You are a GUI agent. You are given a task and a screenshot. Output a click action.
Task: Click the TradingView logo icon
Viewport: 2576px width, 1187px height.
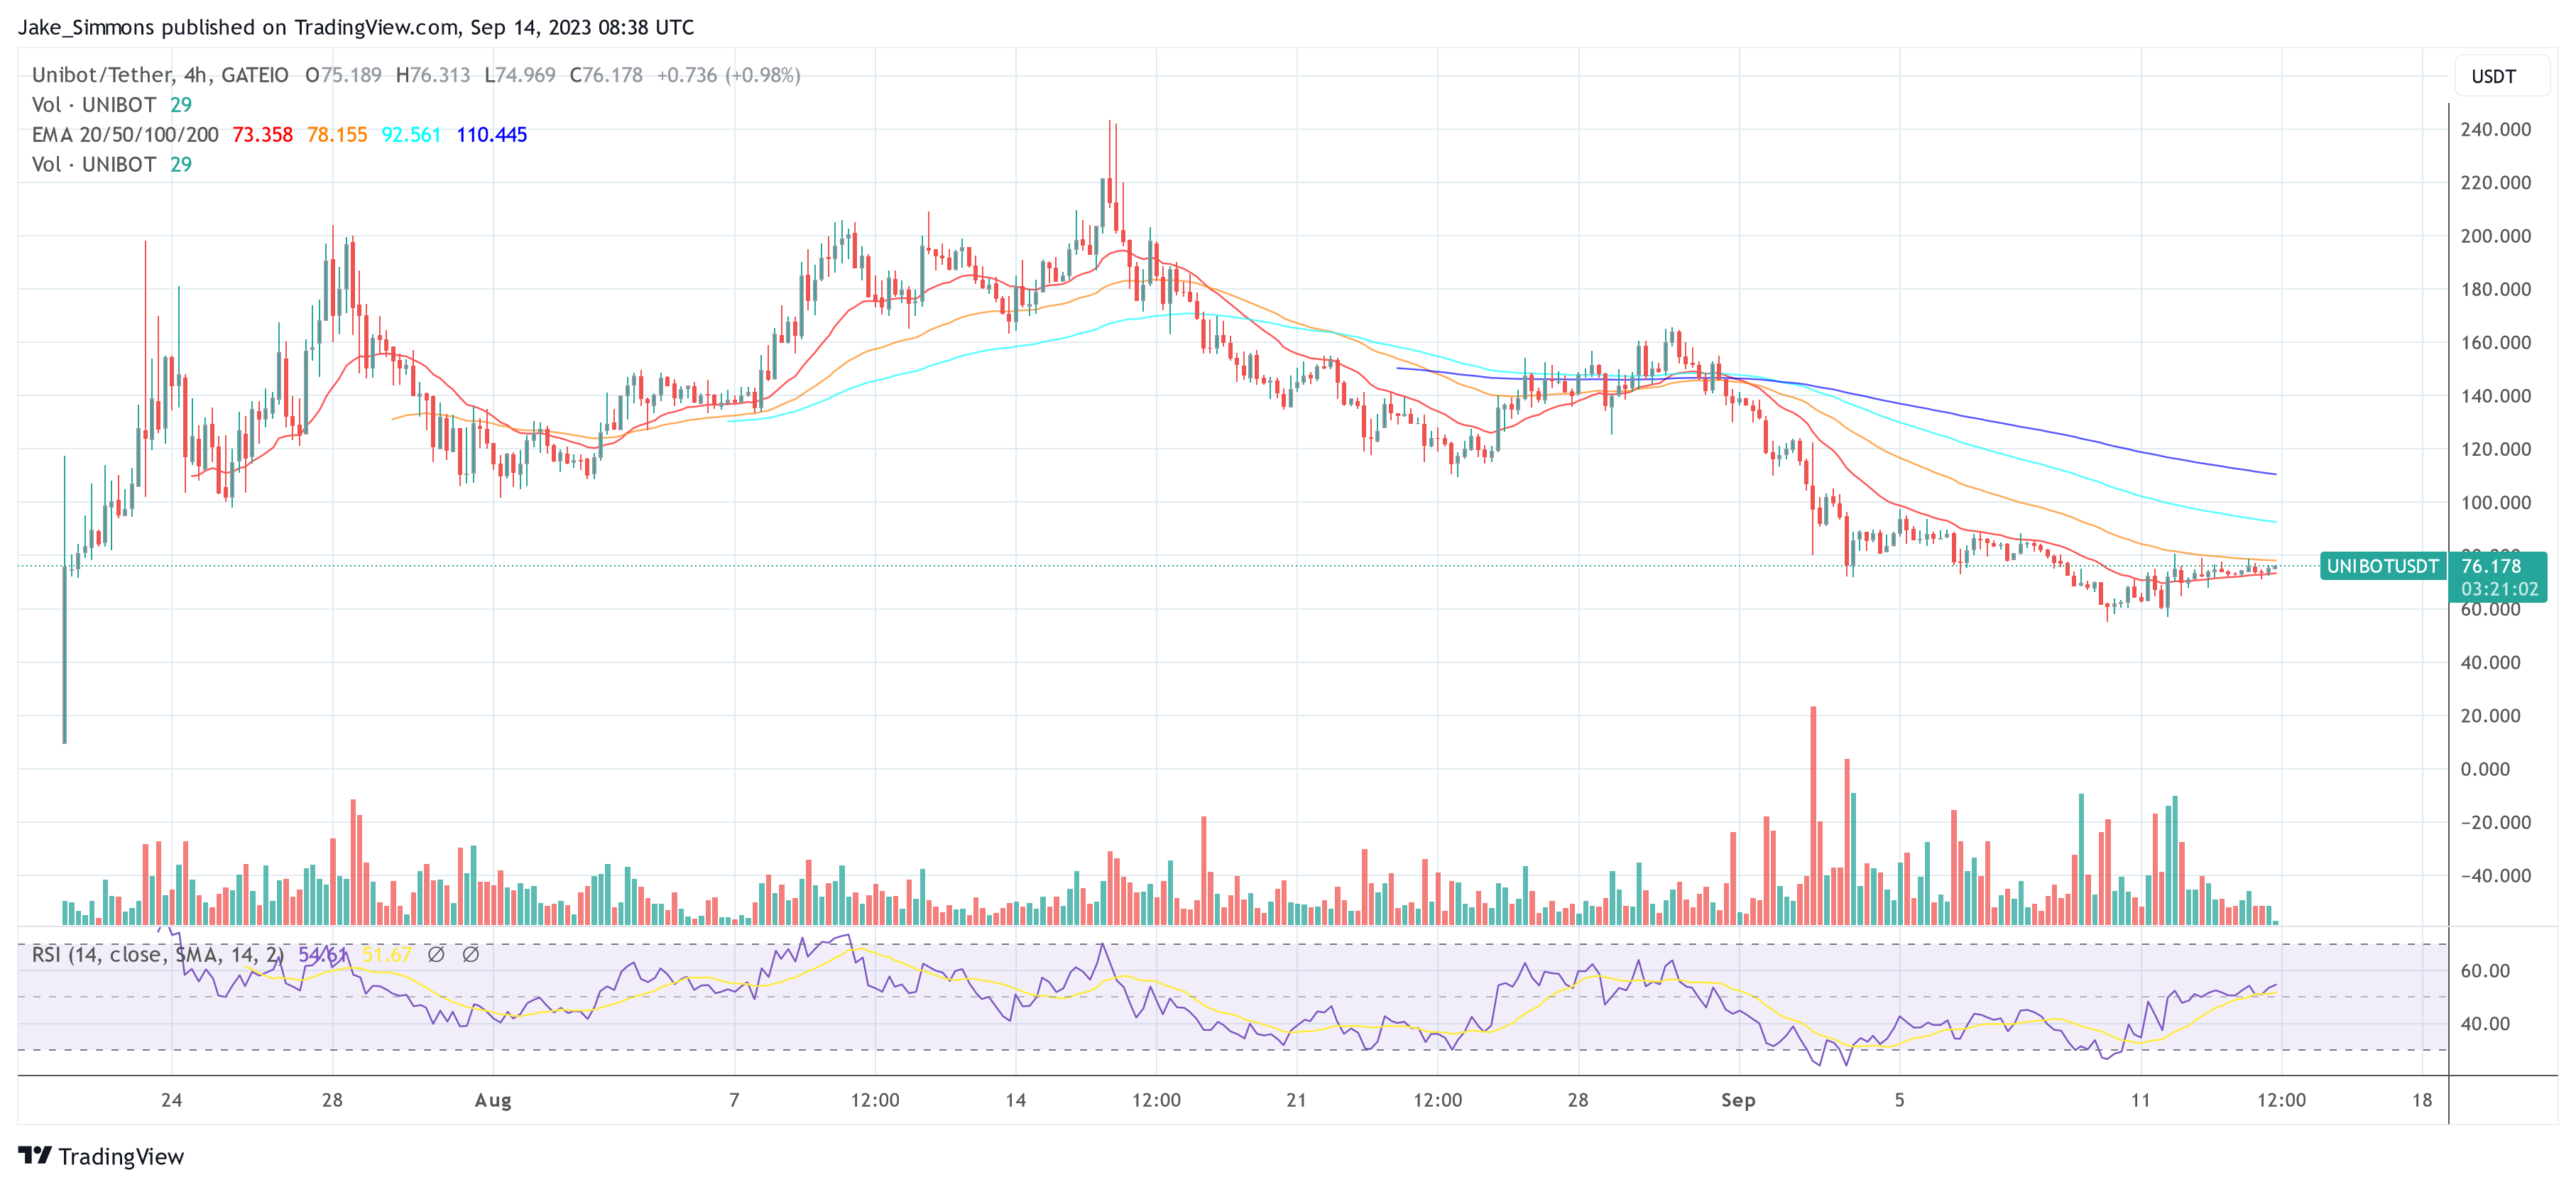pyautogui.click(x=35, y=1156)
